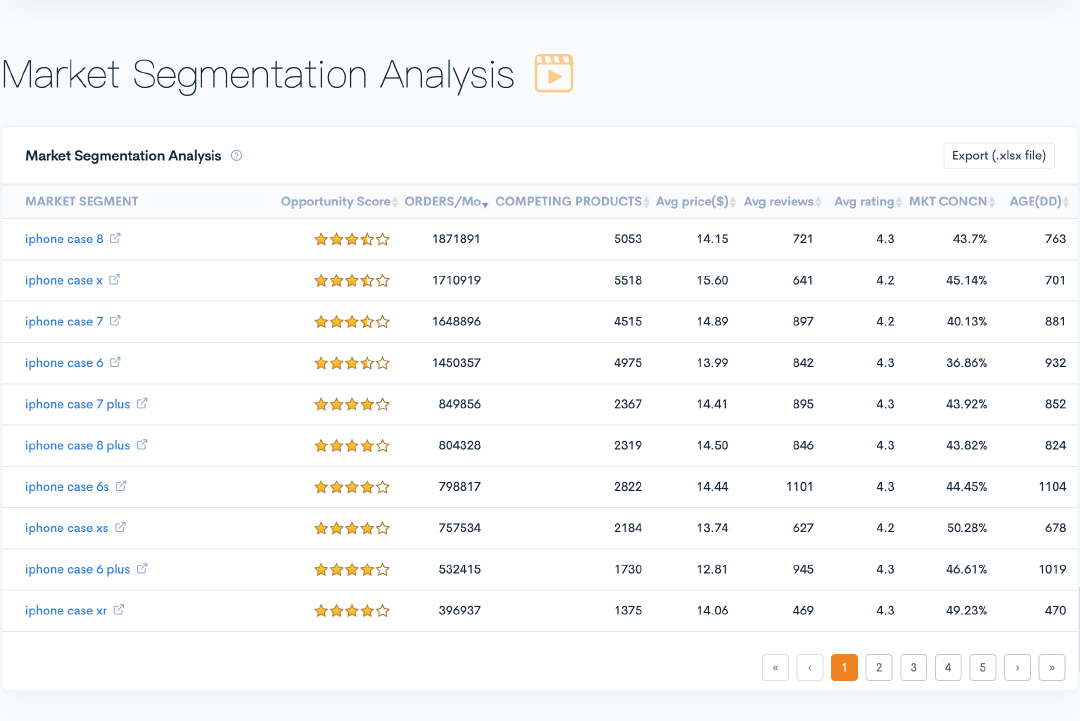Click orders value 396937

[x=459, y=611]
